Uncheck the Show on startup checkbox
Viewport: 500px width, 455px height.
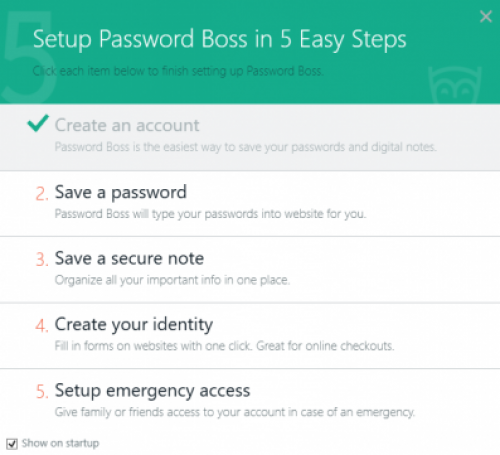[x=12, y=444]
